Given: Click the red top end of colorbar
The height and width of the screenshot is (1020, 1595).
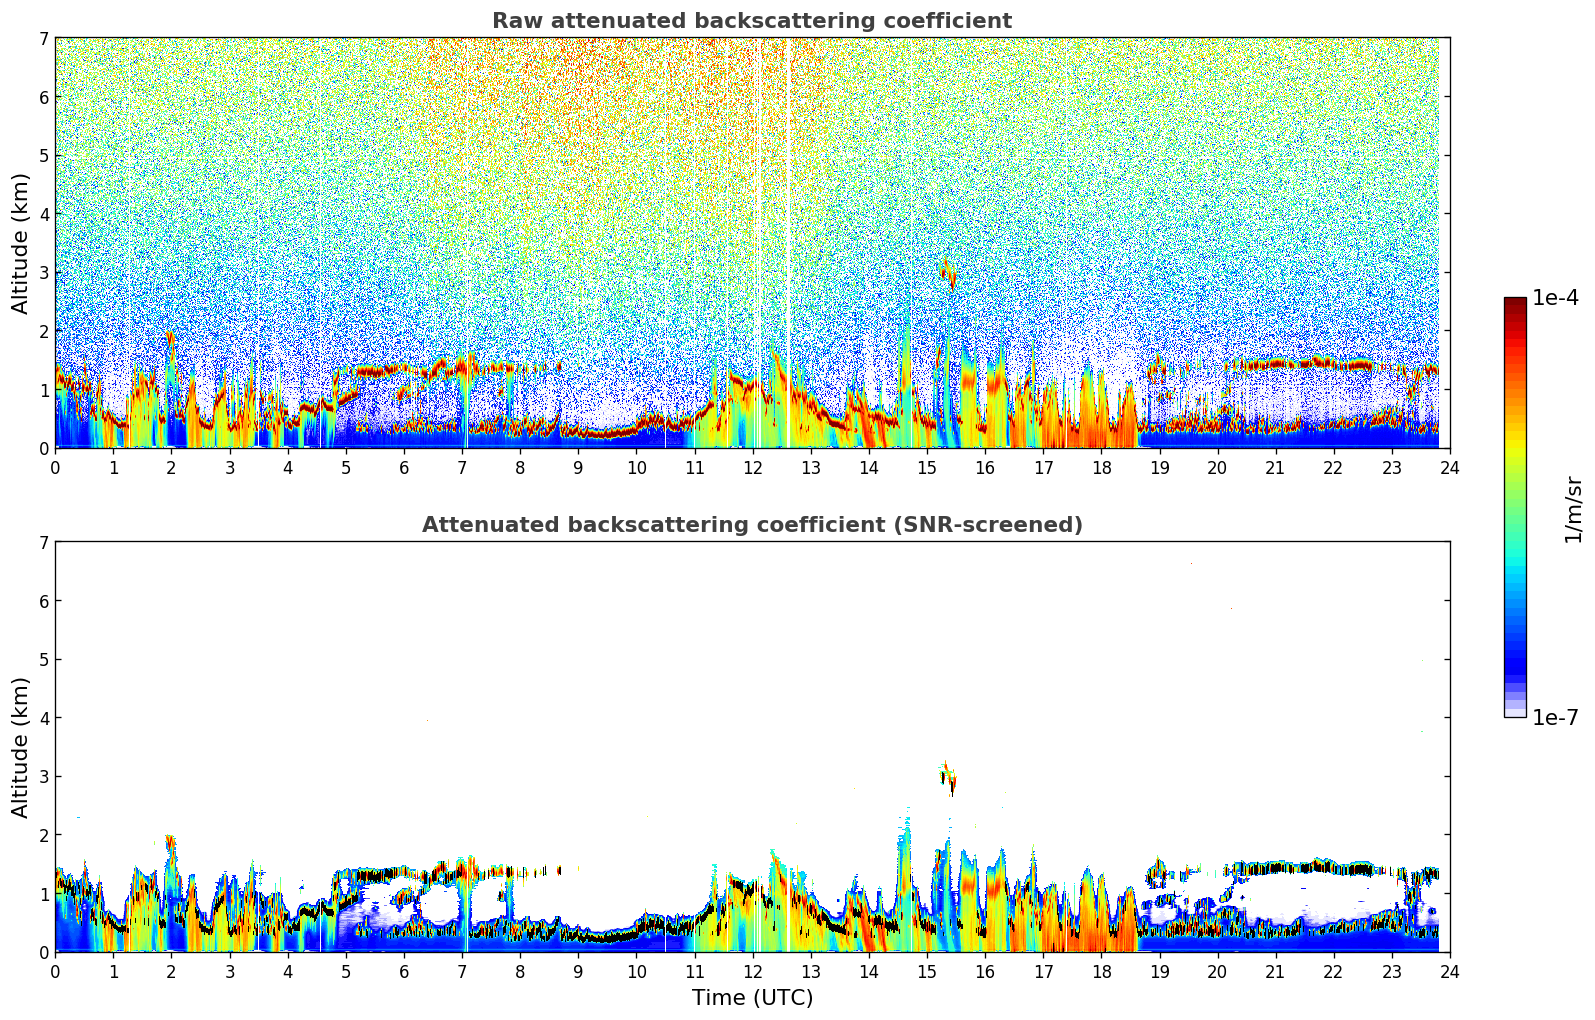Looking at the screenshot, I should pyautogui.click(x=1515, y=305).
